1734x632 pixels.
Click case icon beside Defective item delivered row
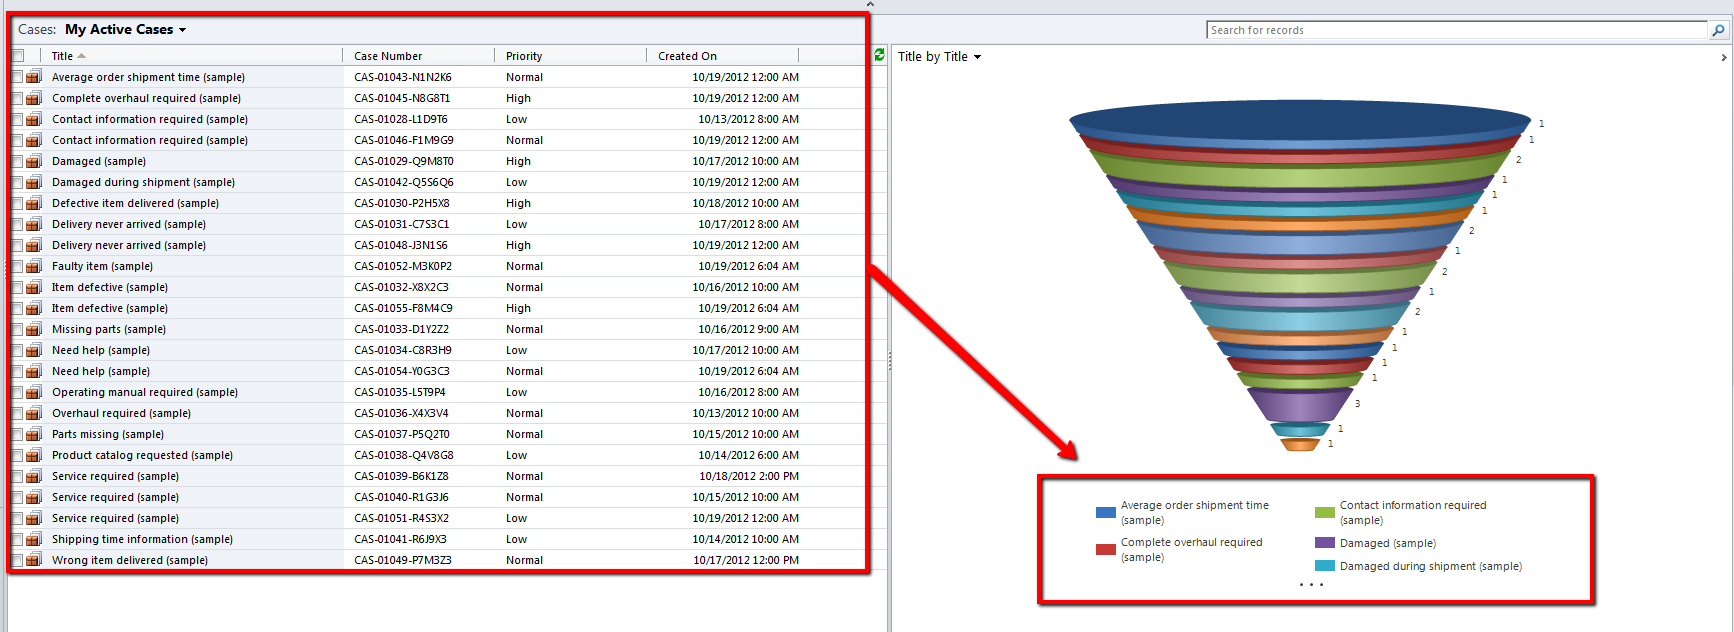click(33, 203)
